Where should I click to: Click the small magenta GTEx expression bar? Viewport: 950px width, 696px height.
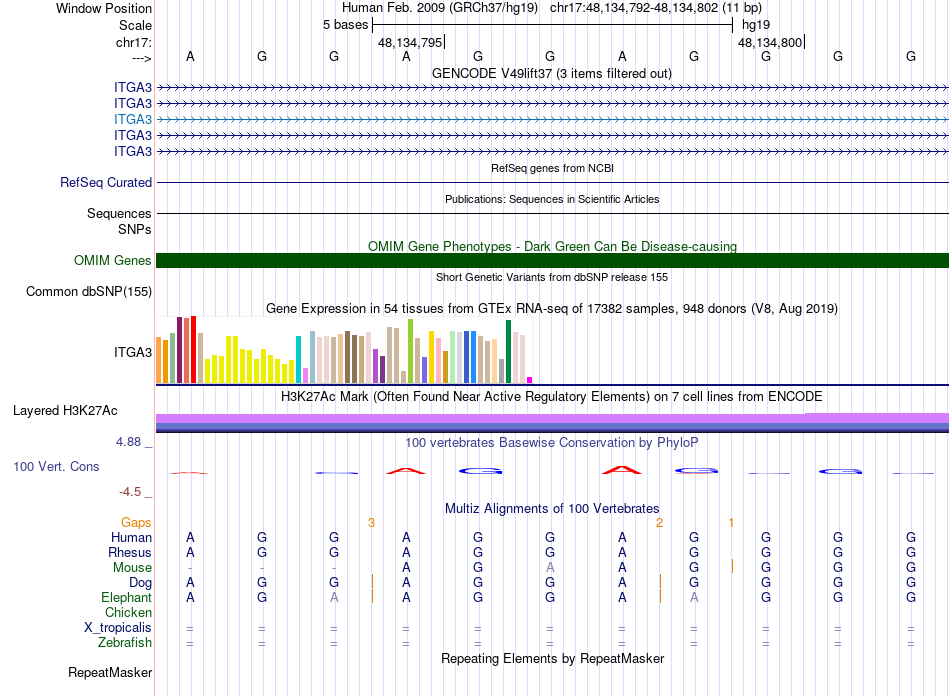tap(530, 380)
